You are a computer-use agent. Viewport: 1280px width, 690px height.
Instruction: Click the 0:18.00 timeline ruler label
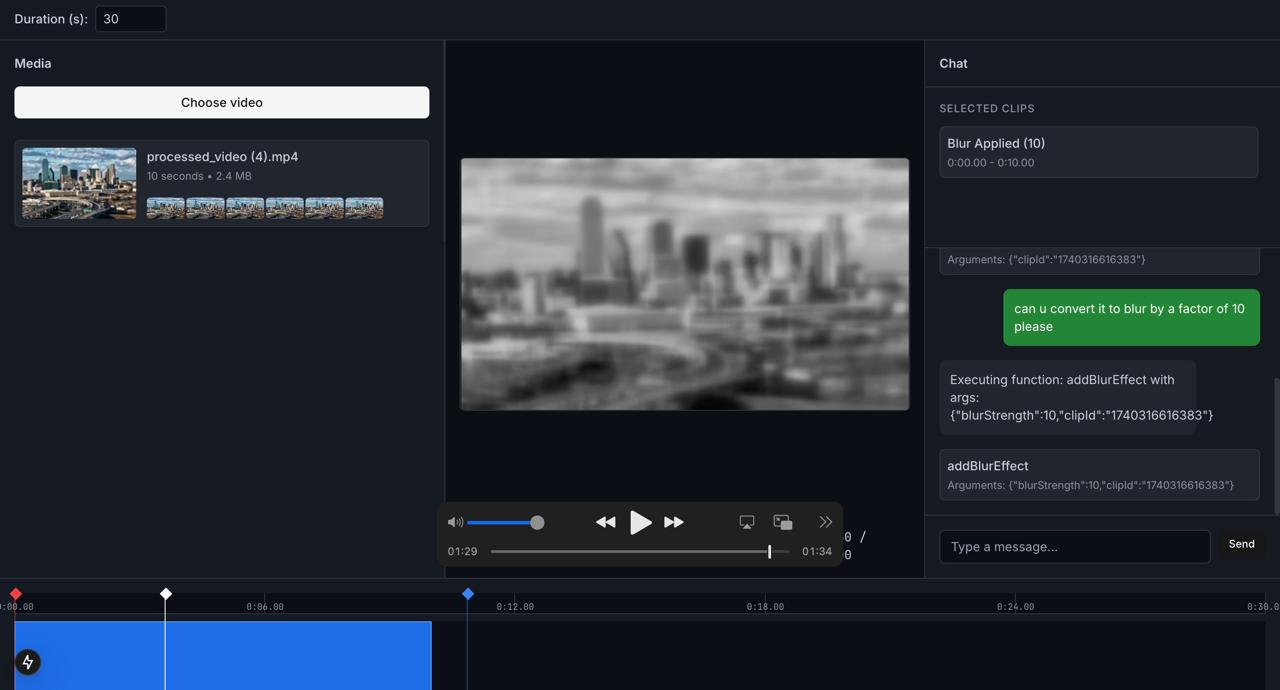click(x=765, y=607)
